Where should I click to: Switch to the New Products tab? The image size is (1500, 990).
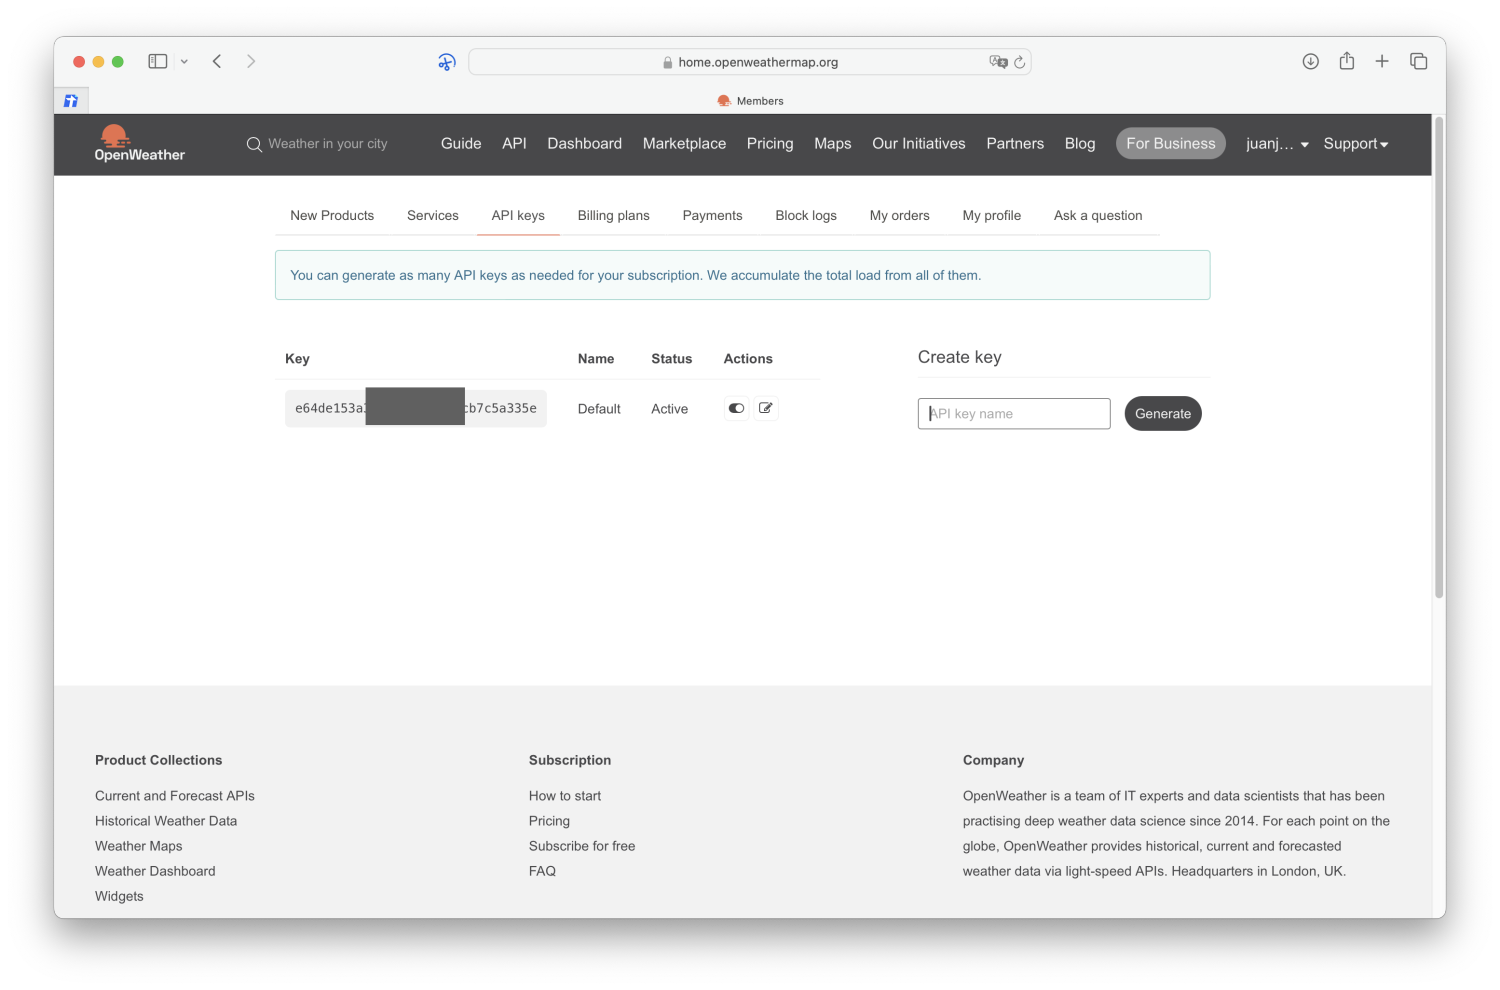coord(332,215)
